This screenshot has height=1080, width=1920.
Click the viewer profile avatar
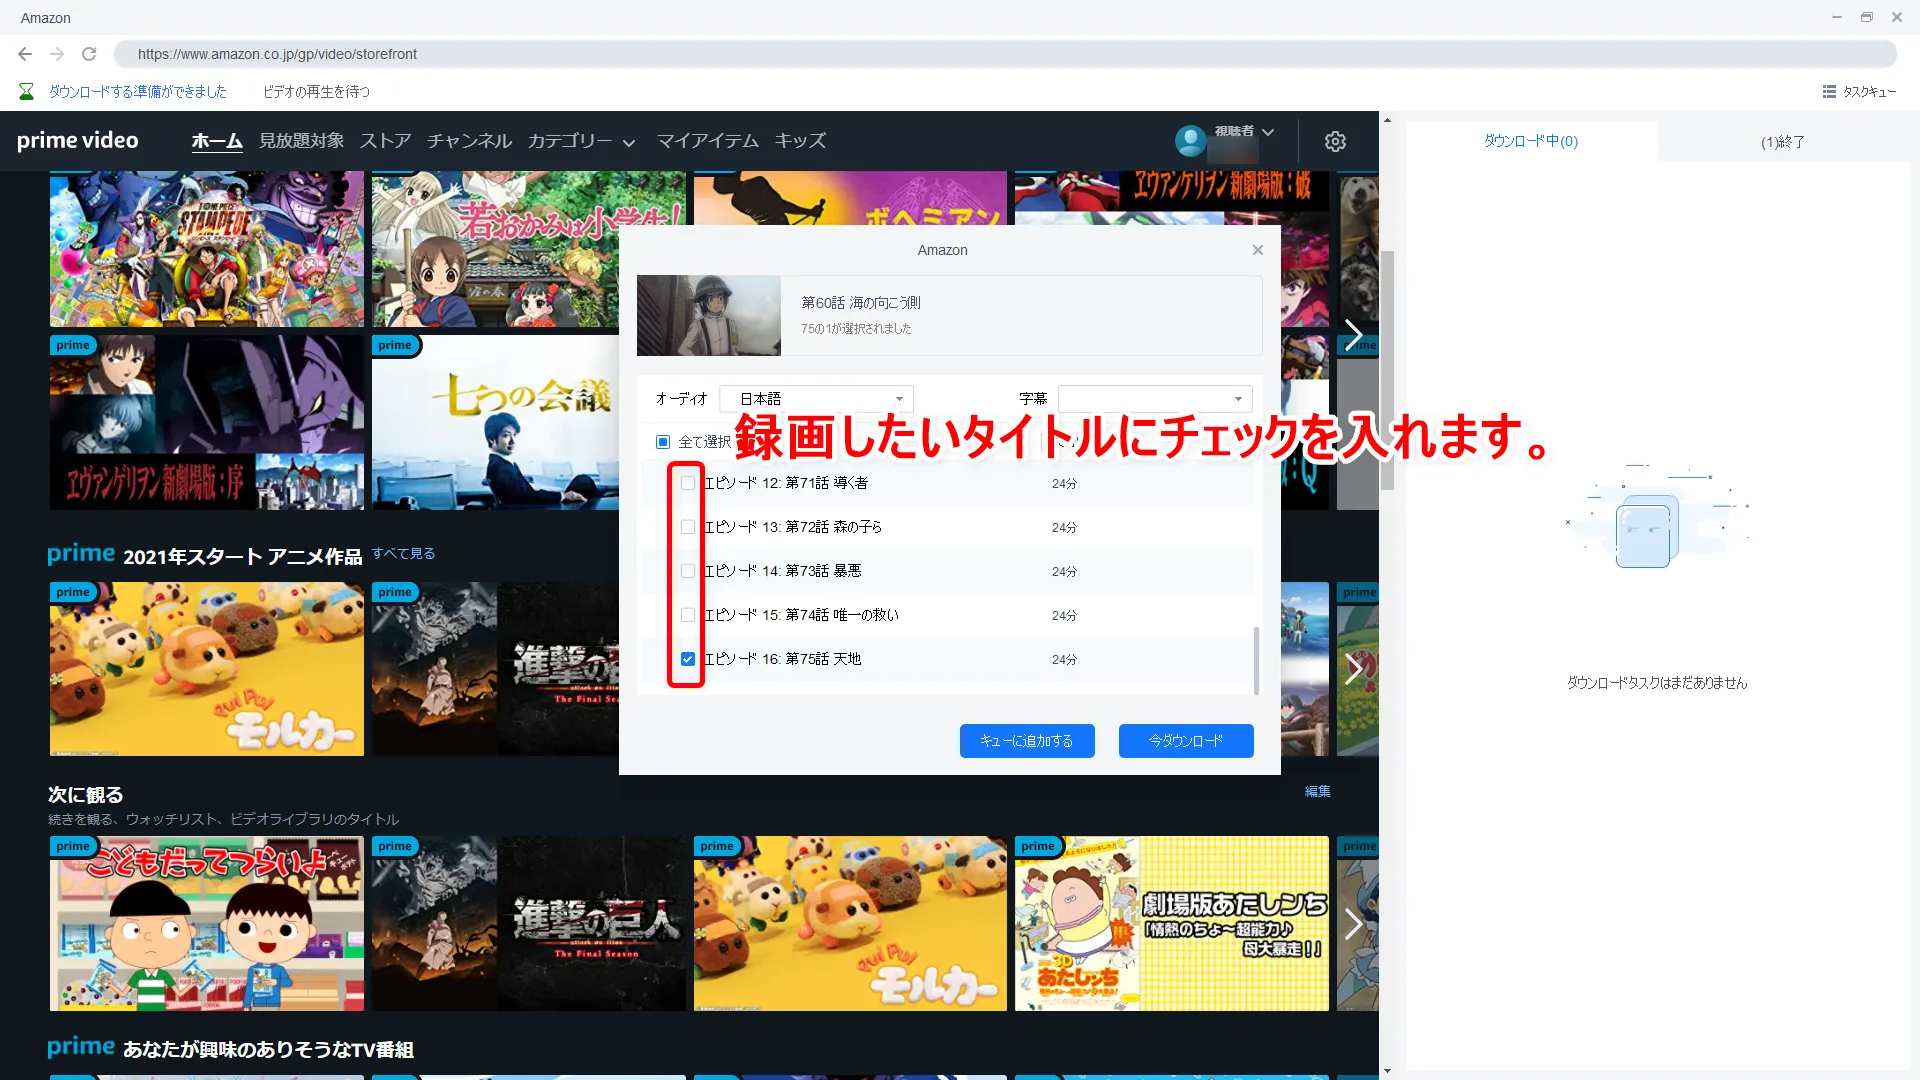1190,141
